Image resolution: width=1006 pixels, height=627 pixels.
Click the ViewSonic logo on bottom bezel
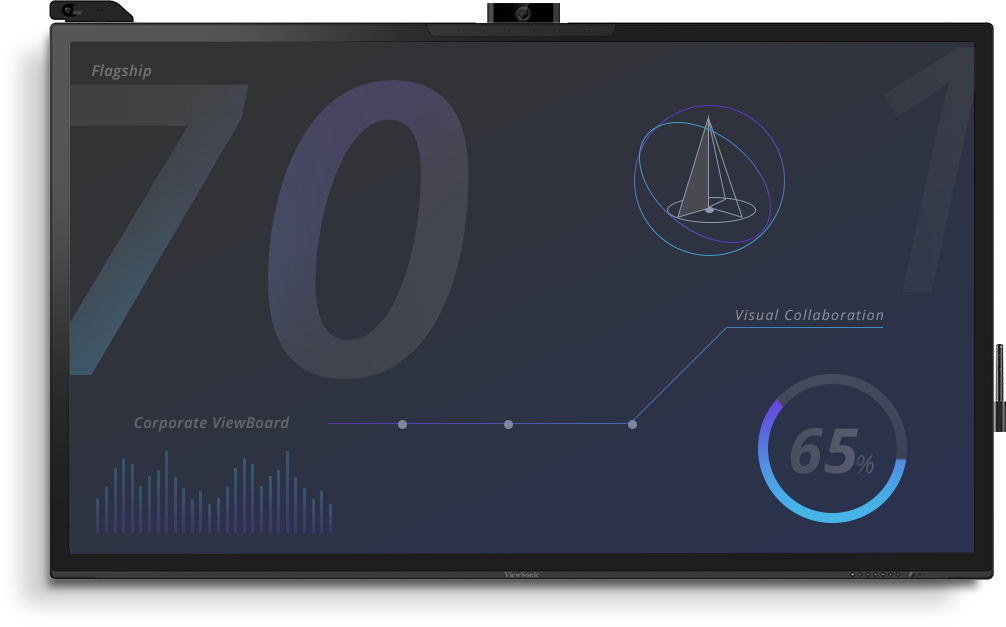(521, 575)
